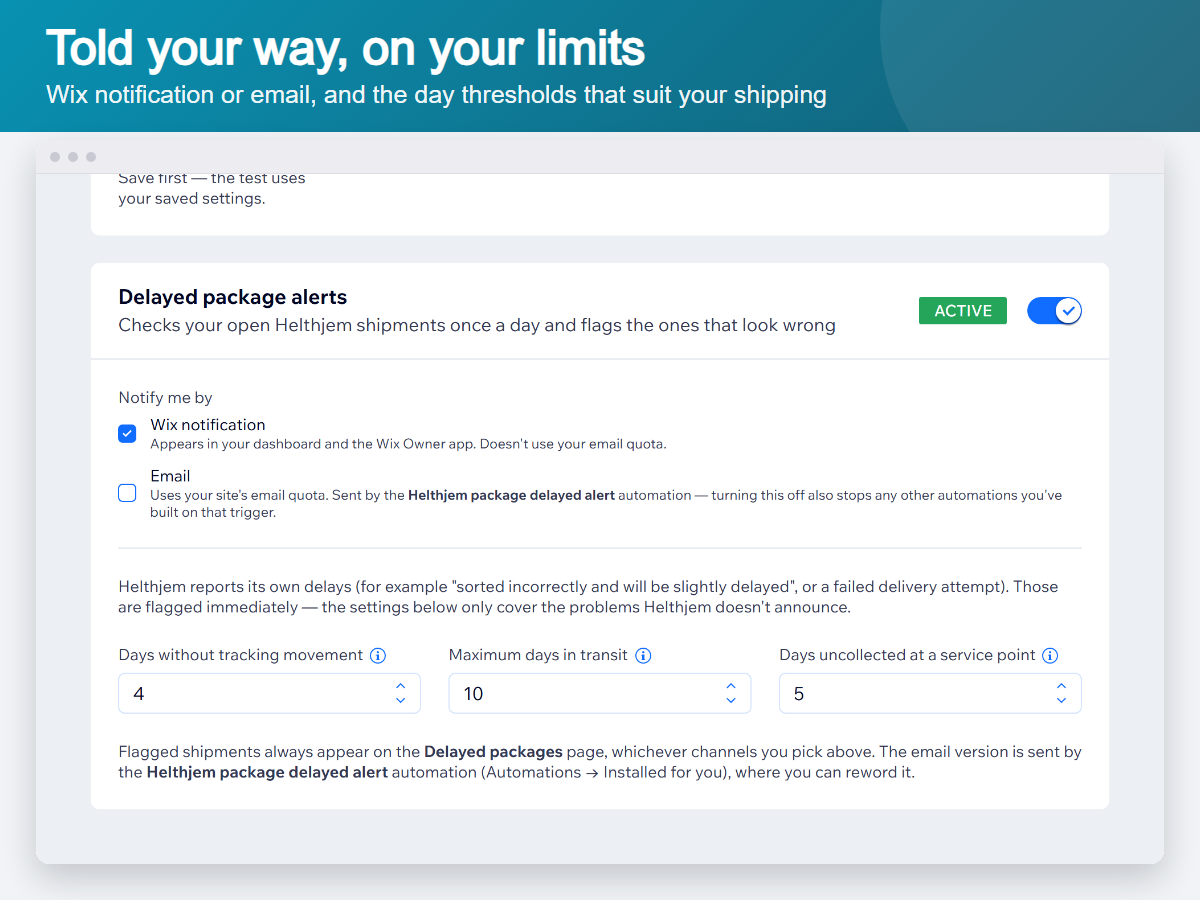Click the Maximum days in transit field
This screenshot has width=1200, height=900.
coord(600,693)
